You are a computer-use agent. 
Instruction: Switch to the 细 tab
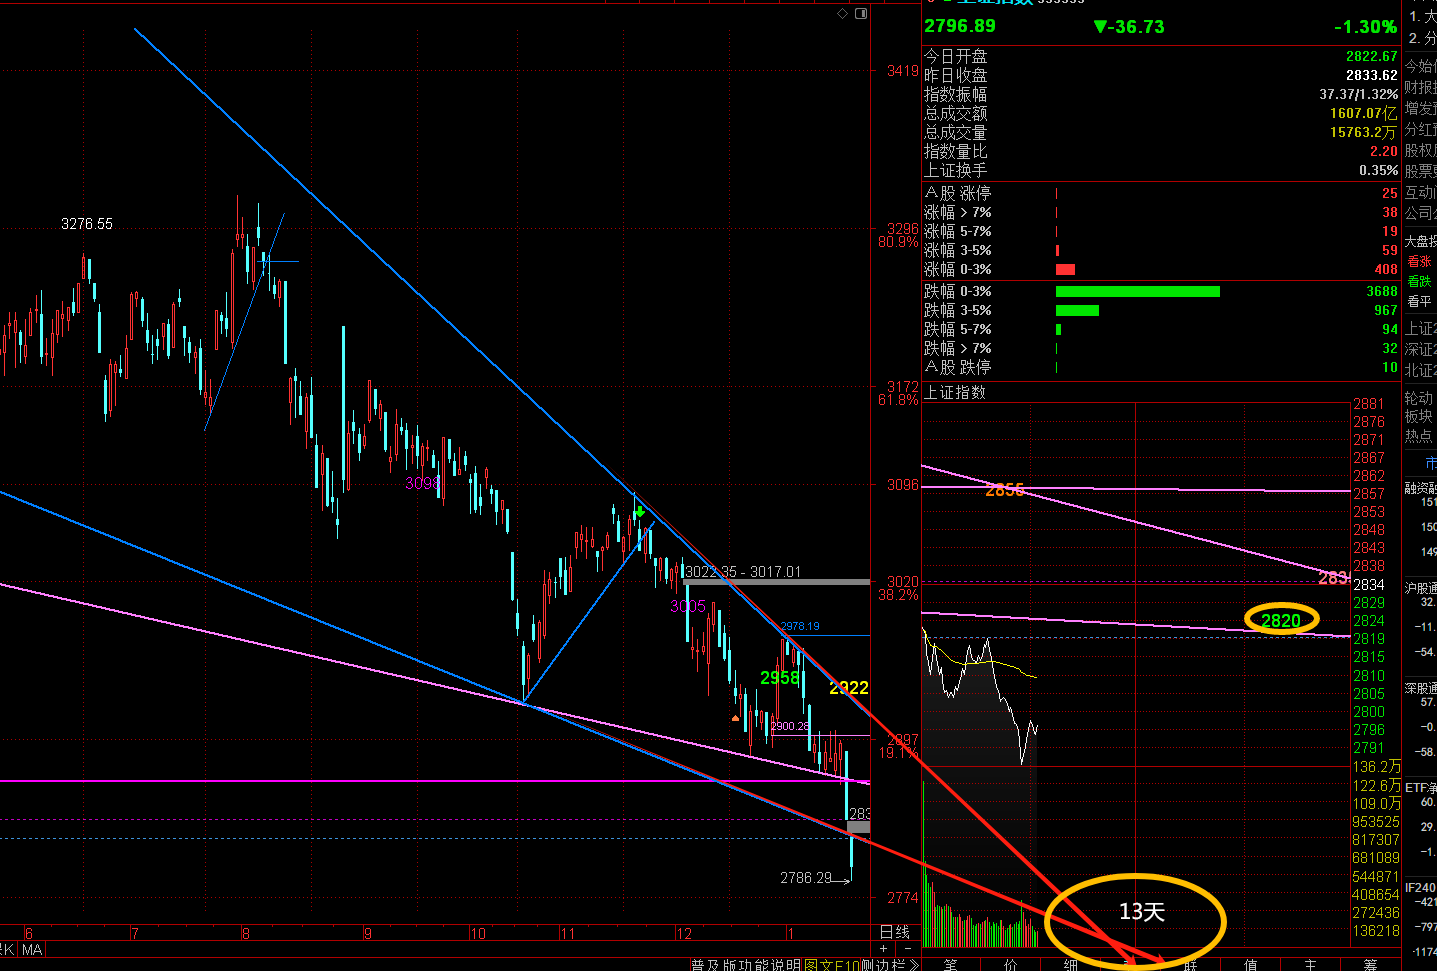click(x=1071, y=964)
